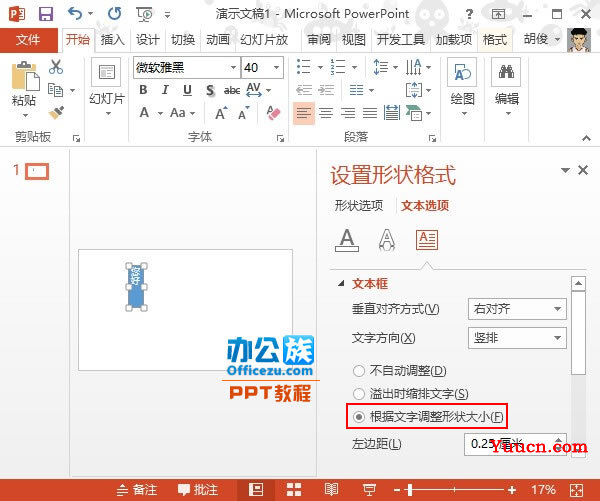Increase the list indent level

pos(326,90)
